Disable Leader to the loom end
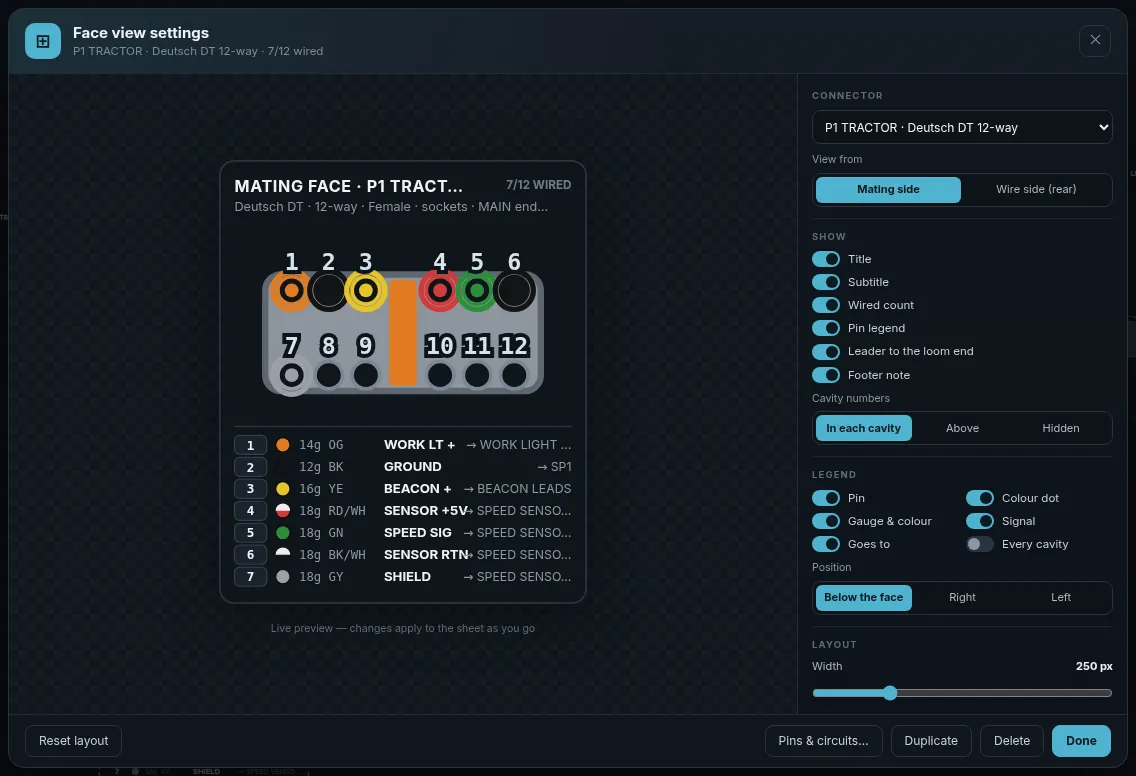The height and width of the screenshot is (776, 1136). pyautogui.click(x=825, y=351)
